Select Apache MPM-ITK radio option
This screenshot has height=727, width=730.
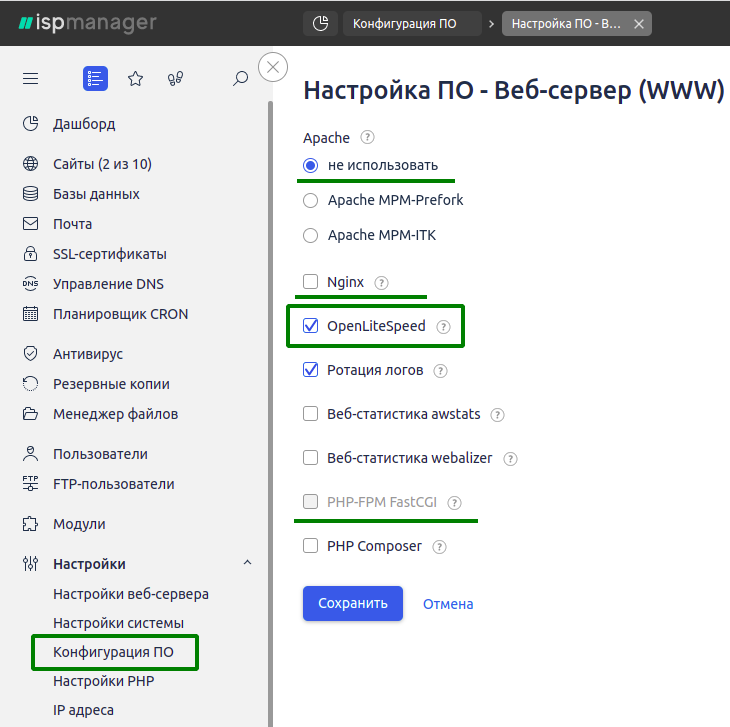click(x=311, y=236)
